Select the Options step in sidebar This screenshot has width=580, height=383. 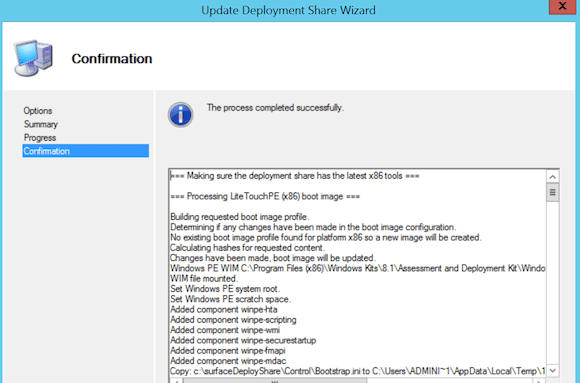pos(38,111)
